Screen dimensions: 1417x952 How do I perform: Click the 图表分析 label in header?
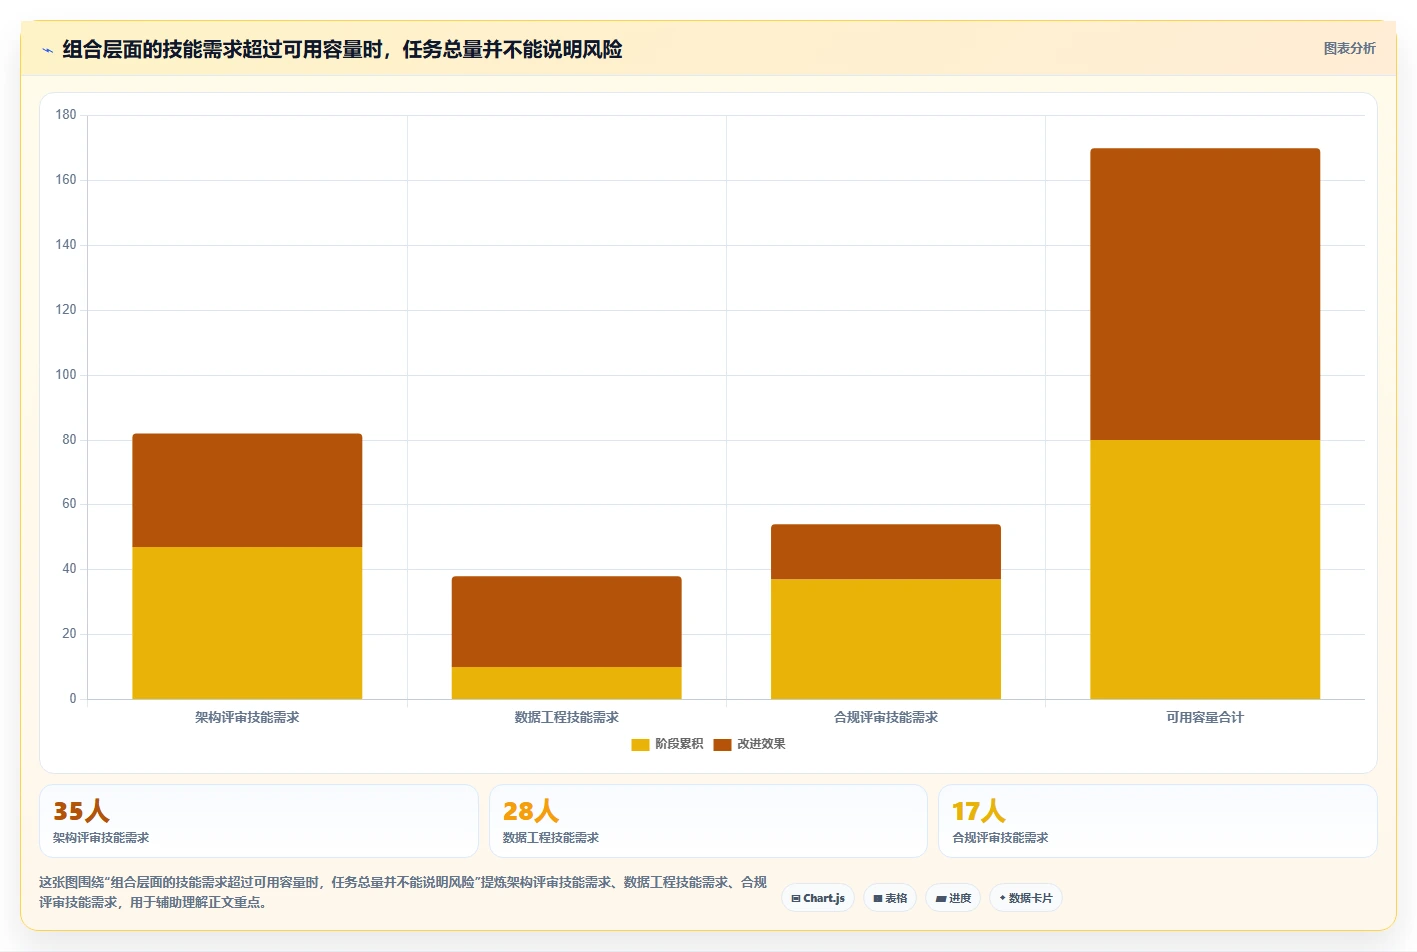[x=1349, y=48]
